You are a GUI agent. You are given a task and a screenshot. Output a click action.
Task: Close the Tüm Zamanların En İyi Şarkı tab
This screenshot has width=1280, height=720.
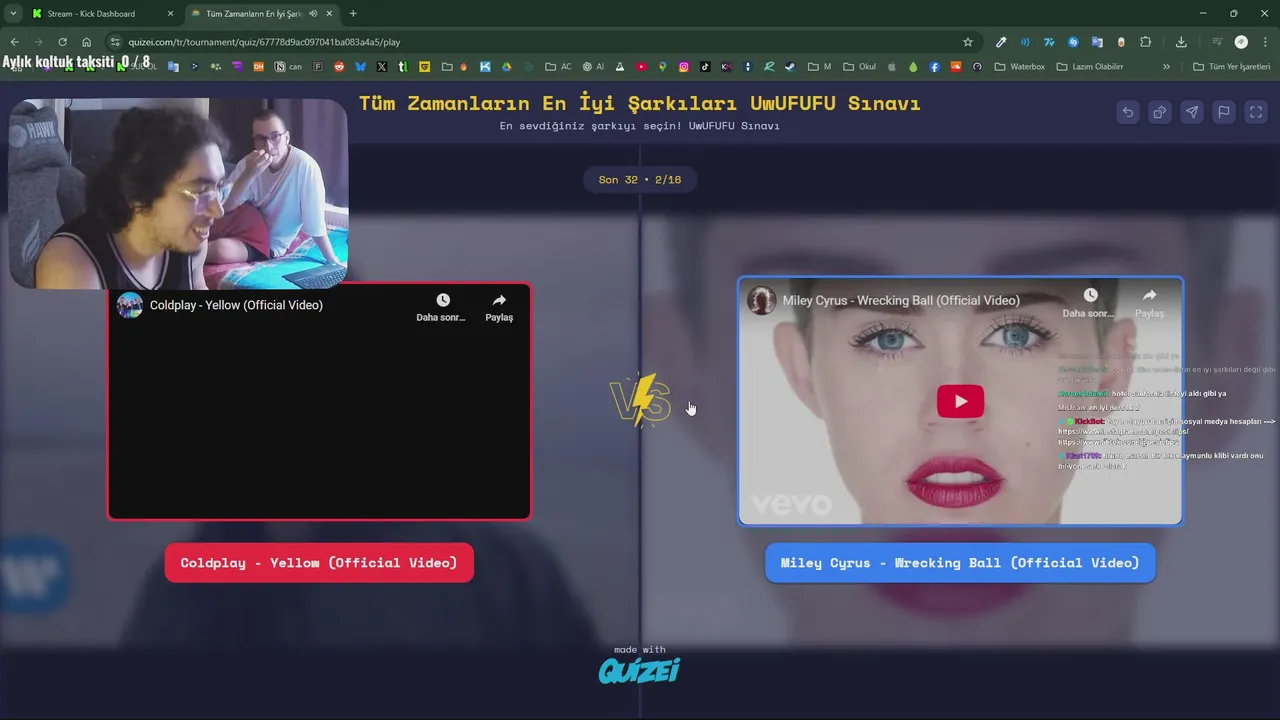click(x=329, y=14)
